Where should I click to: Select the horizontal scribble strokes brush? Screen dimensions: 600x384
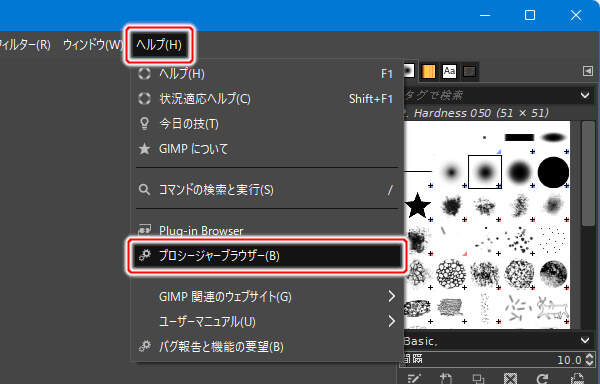tap(451, 308)
